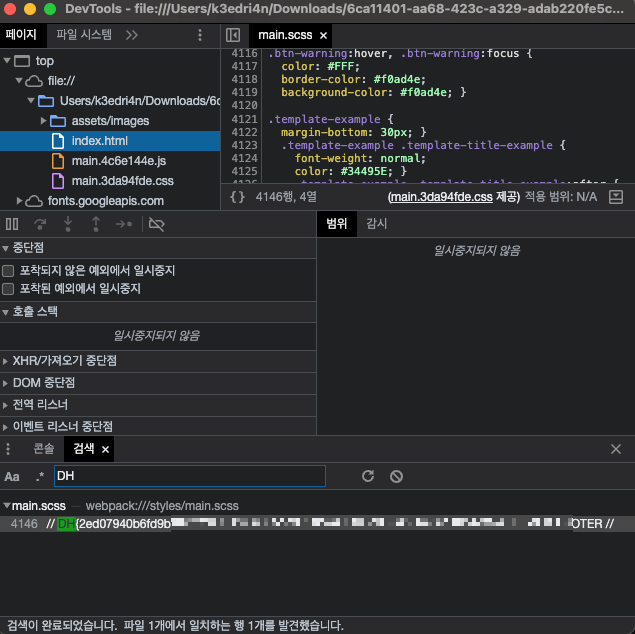
Task: Focus the search input containing DH
Action: pos(190,476)
